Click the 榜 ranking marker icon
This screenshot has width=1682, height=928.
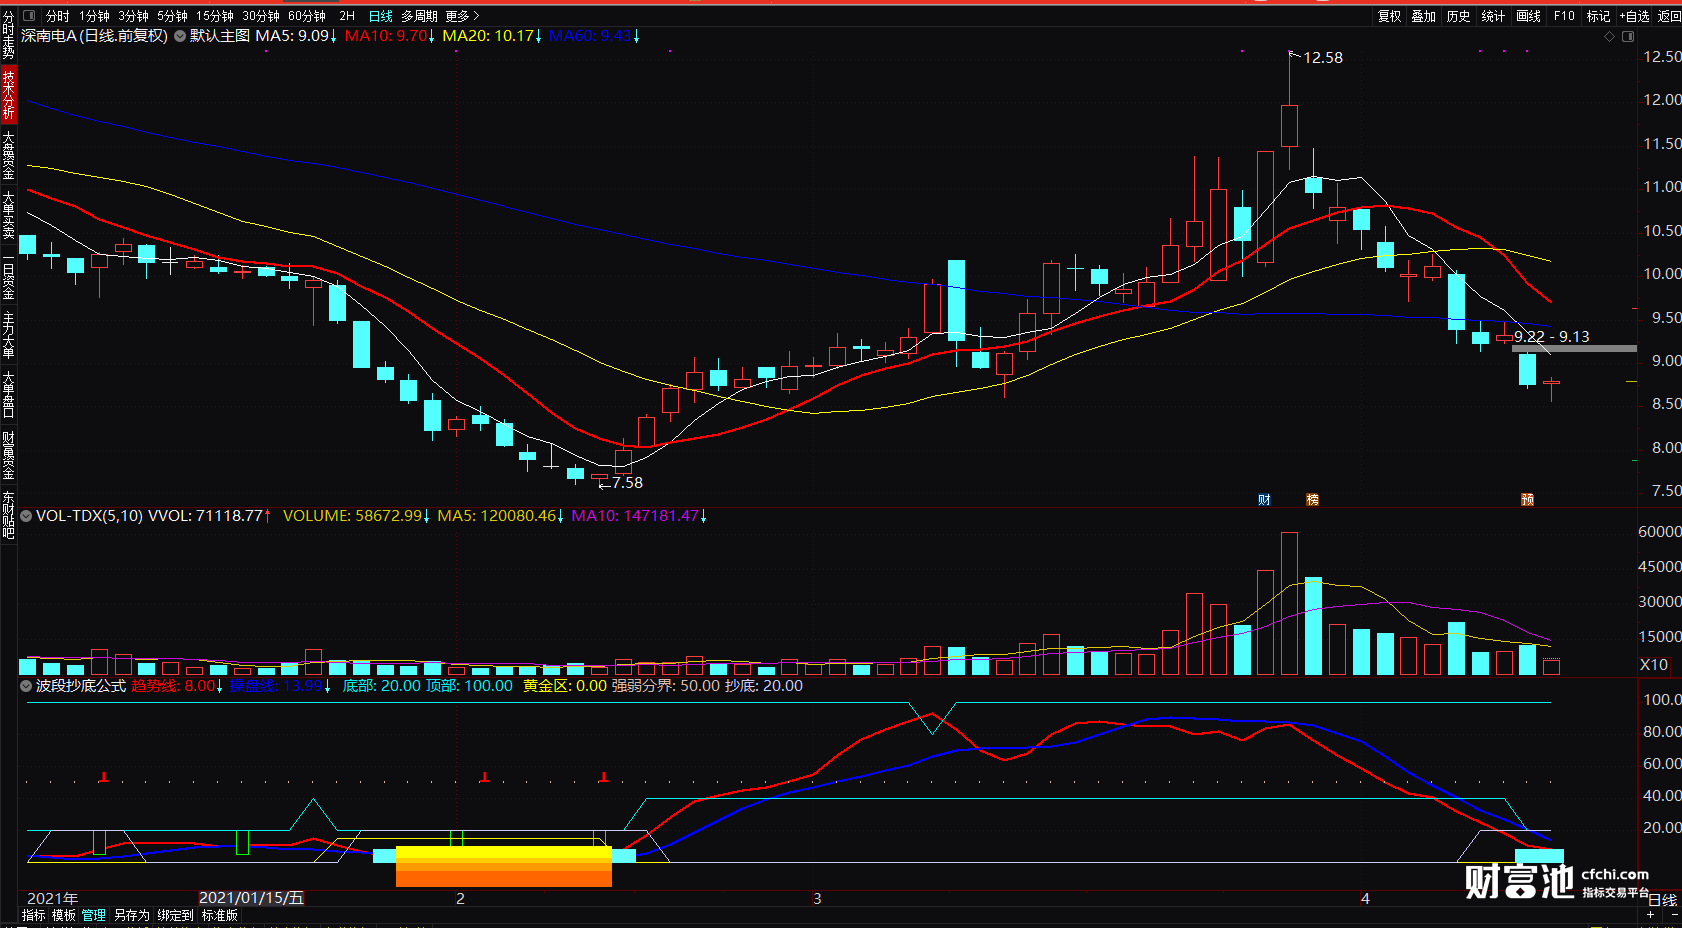[x=1312, y=499]
